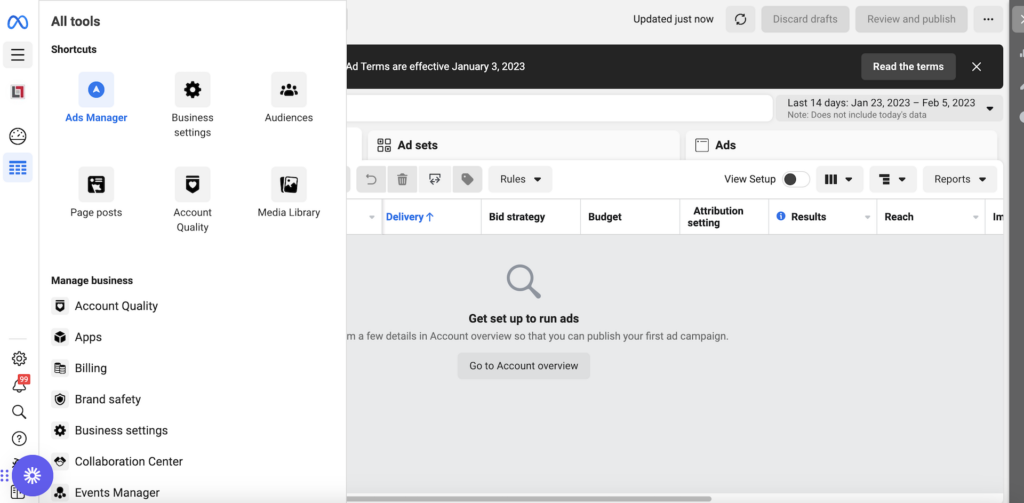Expand dropdown arrow left of Delivery column
Screen dimensions: 1024x503
point(372,217)
